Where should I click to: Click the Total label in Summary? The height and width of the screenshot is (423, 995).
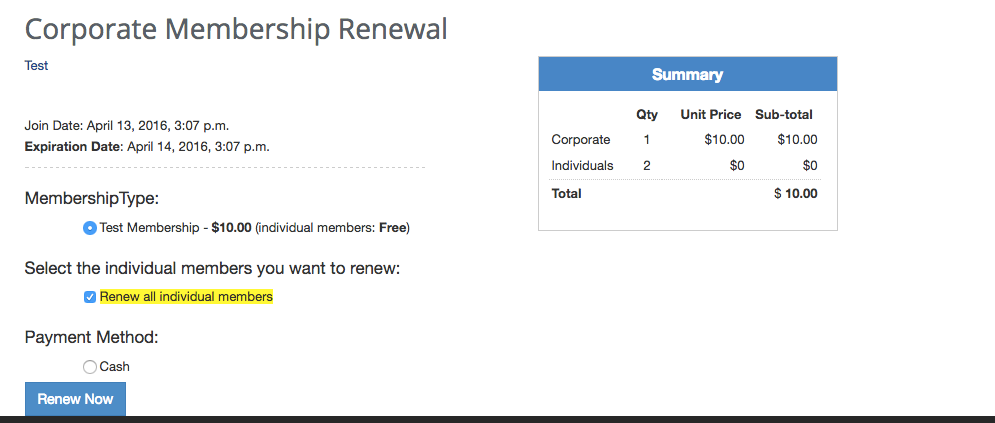(x=566, y=194)
